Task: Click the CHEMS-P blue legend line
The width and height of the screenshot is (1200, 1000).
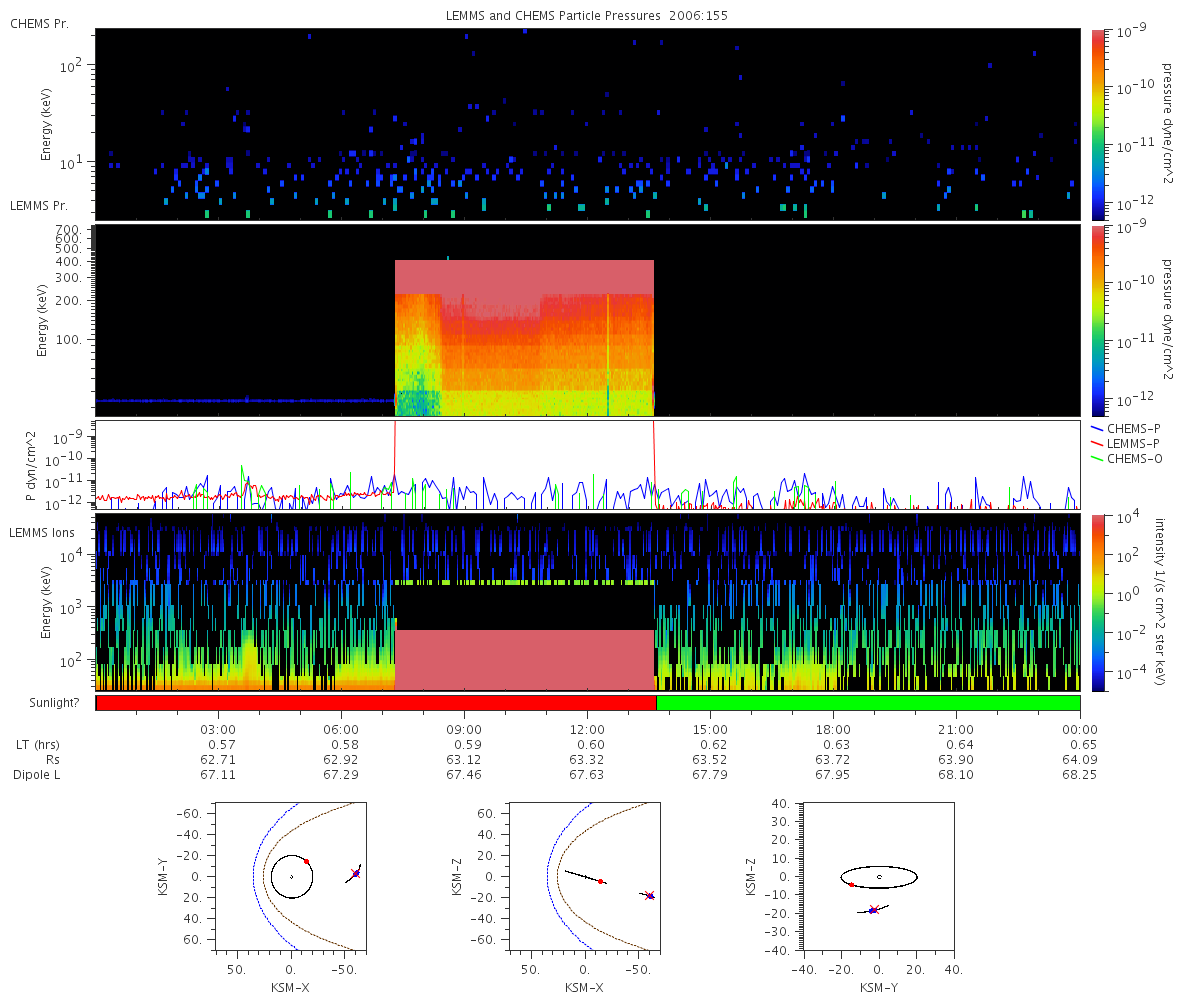Action: coord(1097,428)
